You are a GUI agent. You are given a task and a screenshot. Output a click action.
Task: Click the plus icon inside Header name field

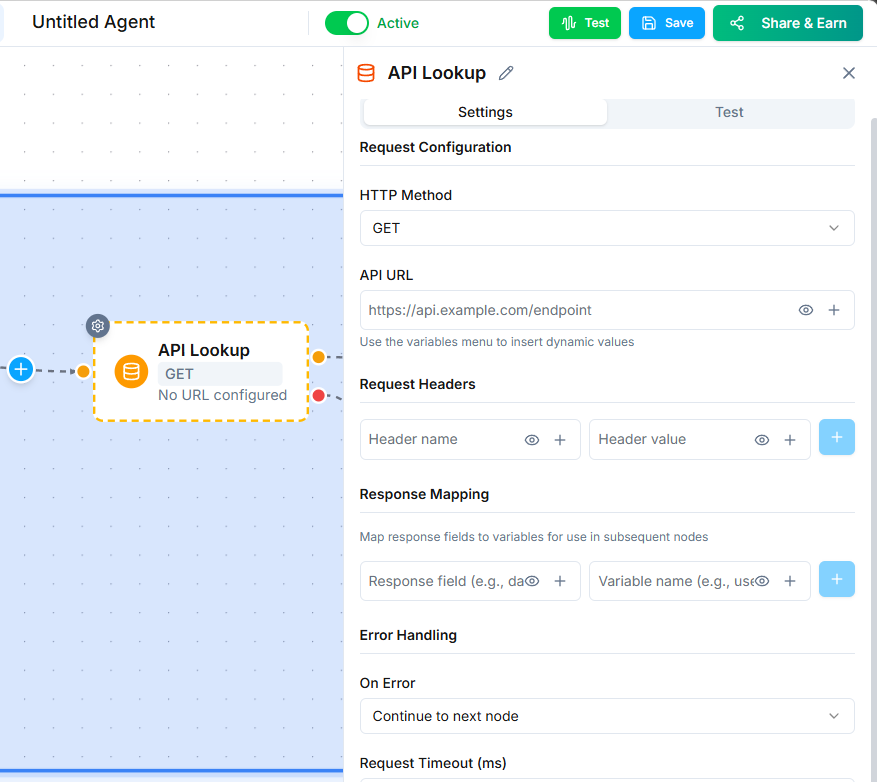[x=560, y=440]
